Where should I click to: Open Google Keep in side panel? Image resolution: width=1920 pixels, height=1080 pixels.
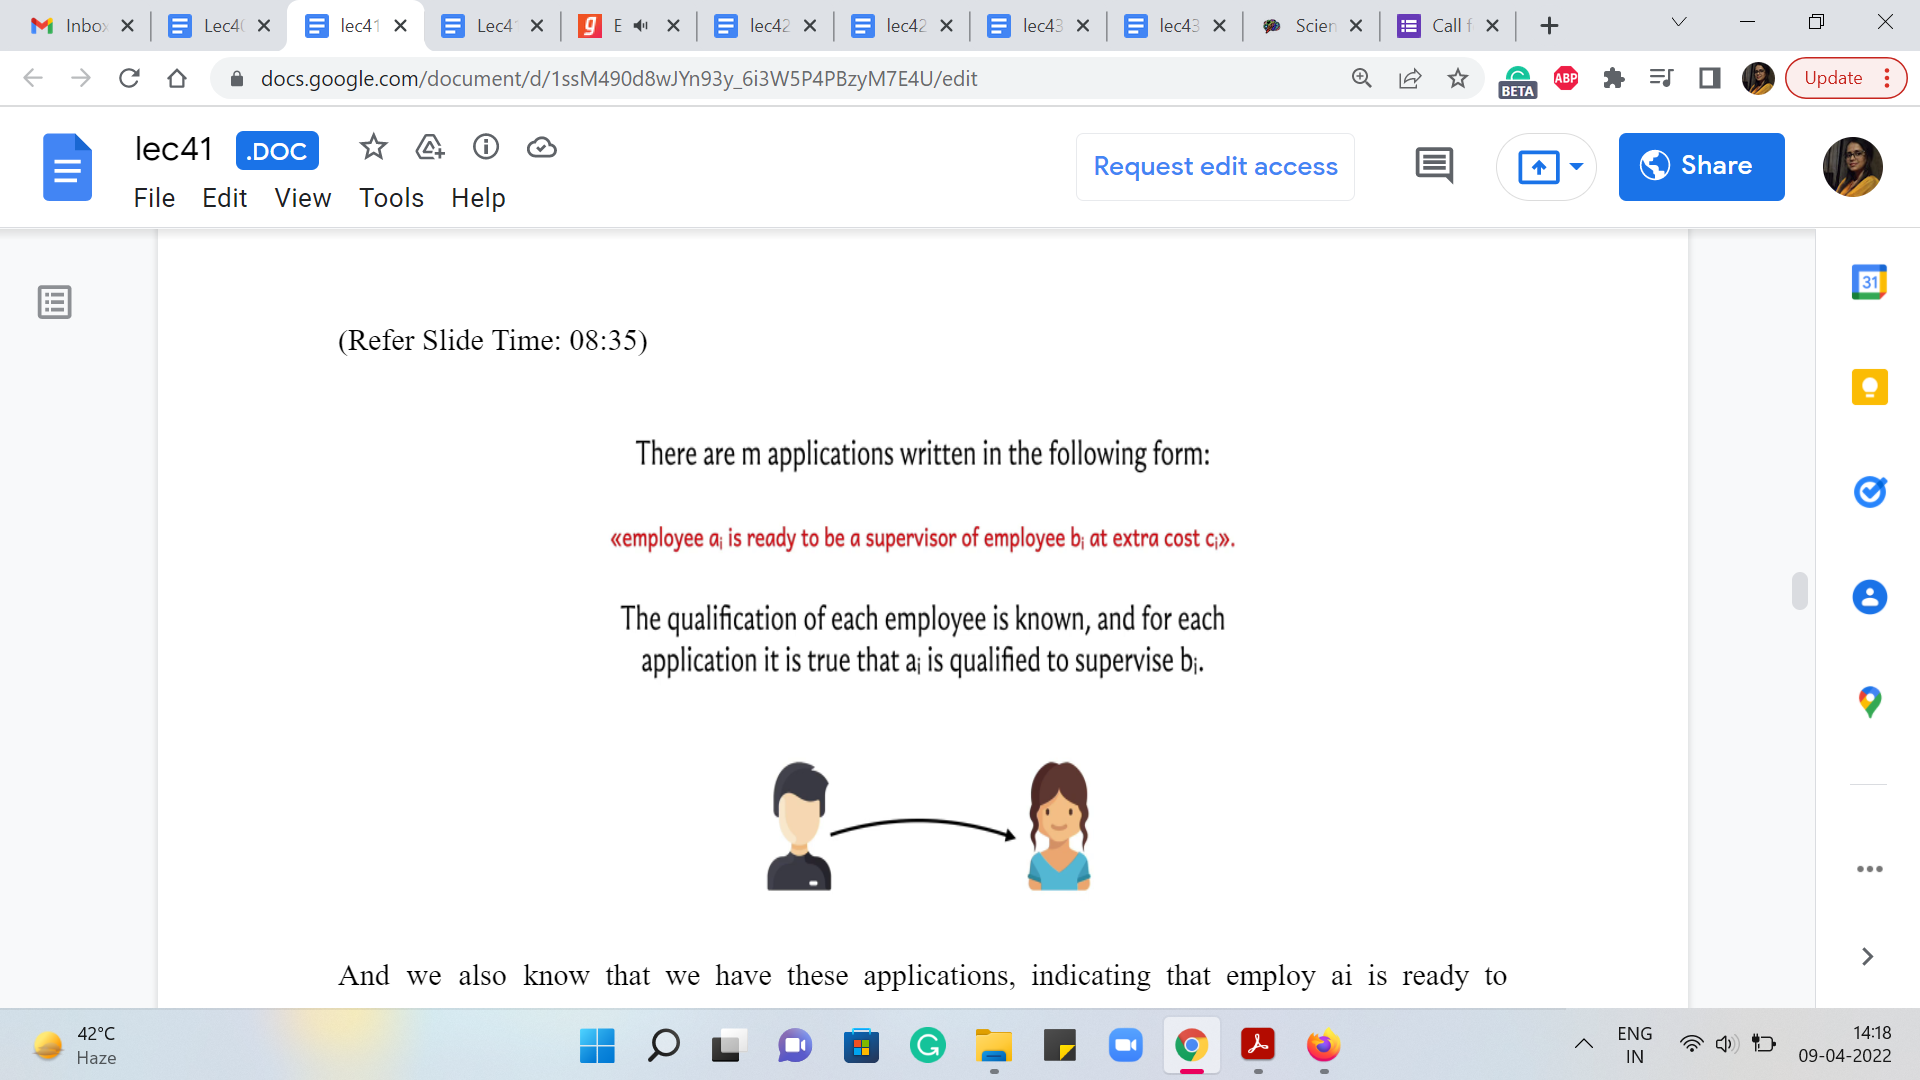tap(1869, 387)
